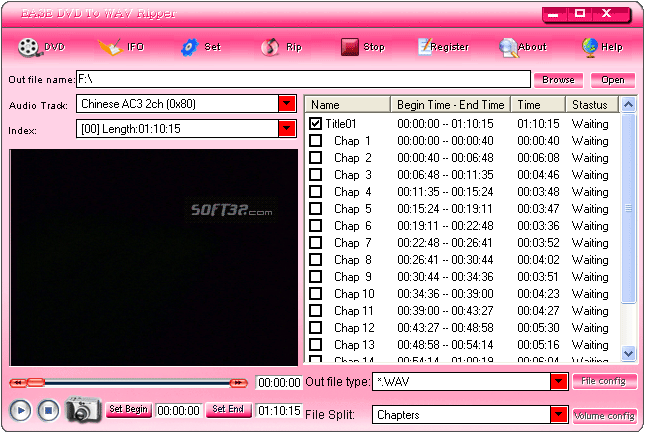Rewind using the left slider arrow
This screenshot has width=646, height=433.
(18, 383)
